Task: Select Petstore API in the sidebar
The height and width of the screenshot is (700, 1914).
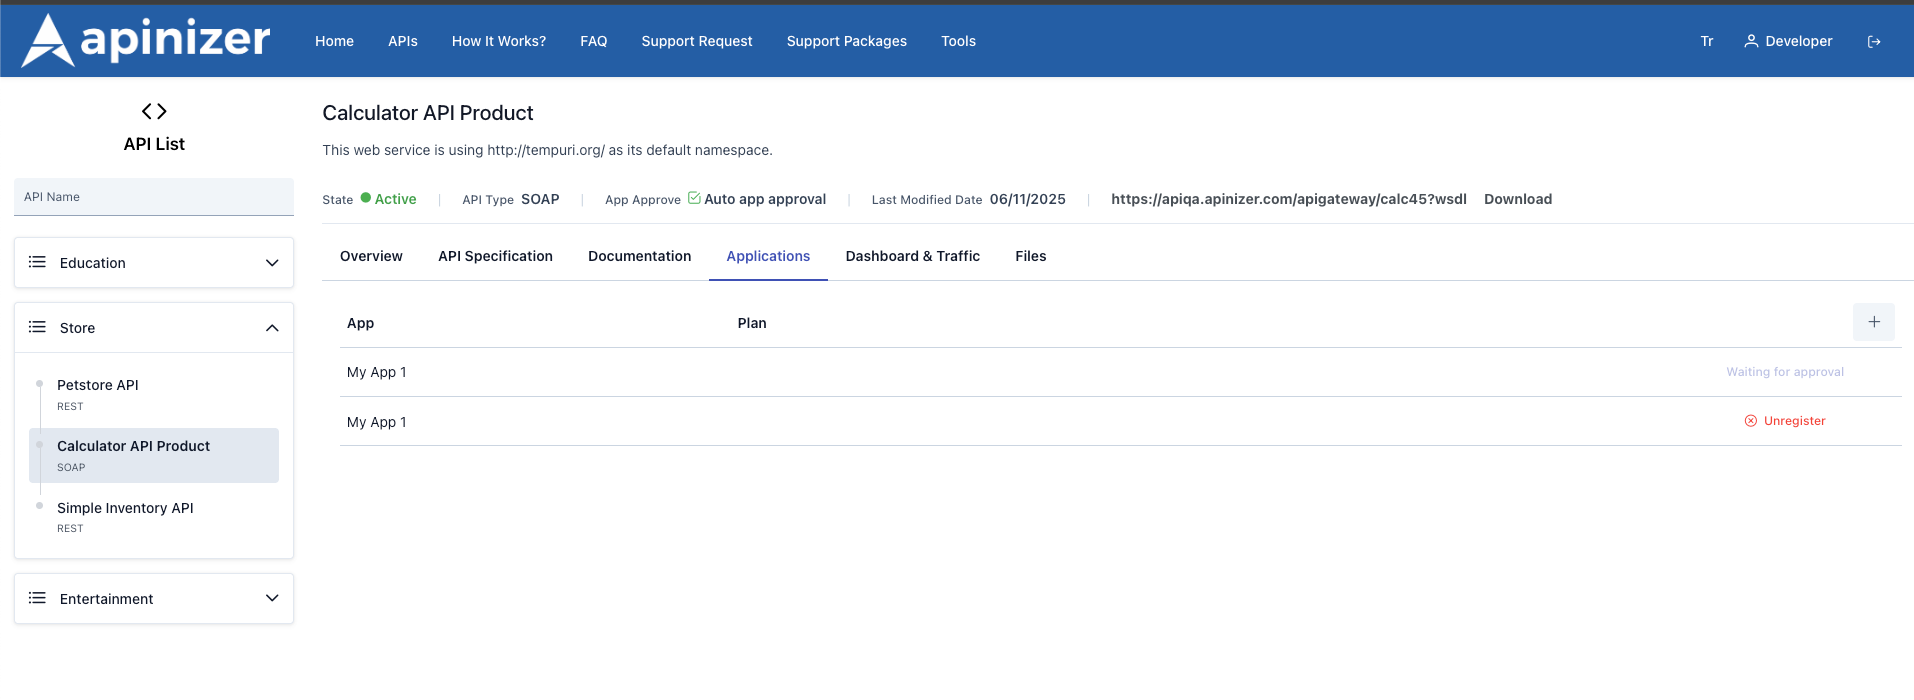Action: click(x=98, y=385)
